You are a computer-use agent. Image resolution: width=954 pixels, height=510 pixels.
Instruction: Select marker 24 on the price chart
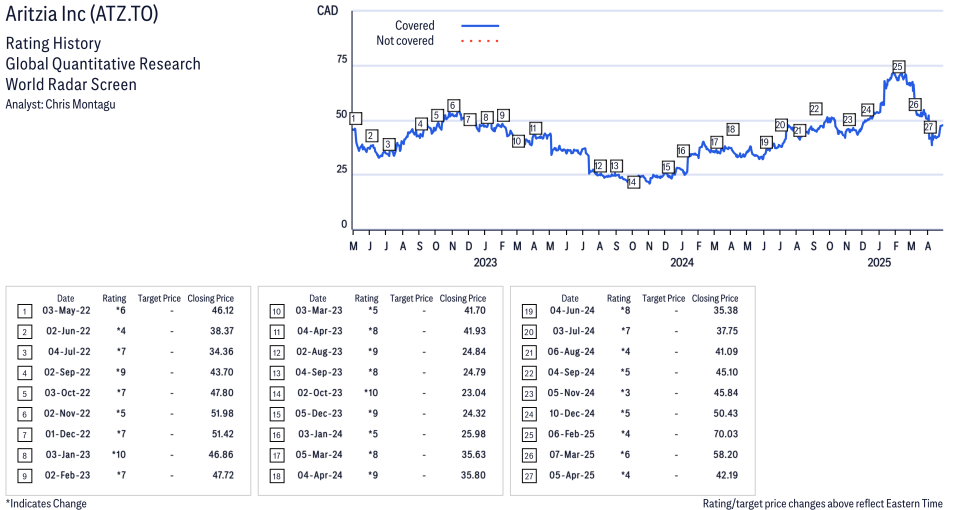pos(866,110)
